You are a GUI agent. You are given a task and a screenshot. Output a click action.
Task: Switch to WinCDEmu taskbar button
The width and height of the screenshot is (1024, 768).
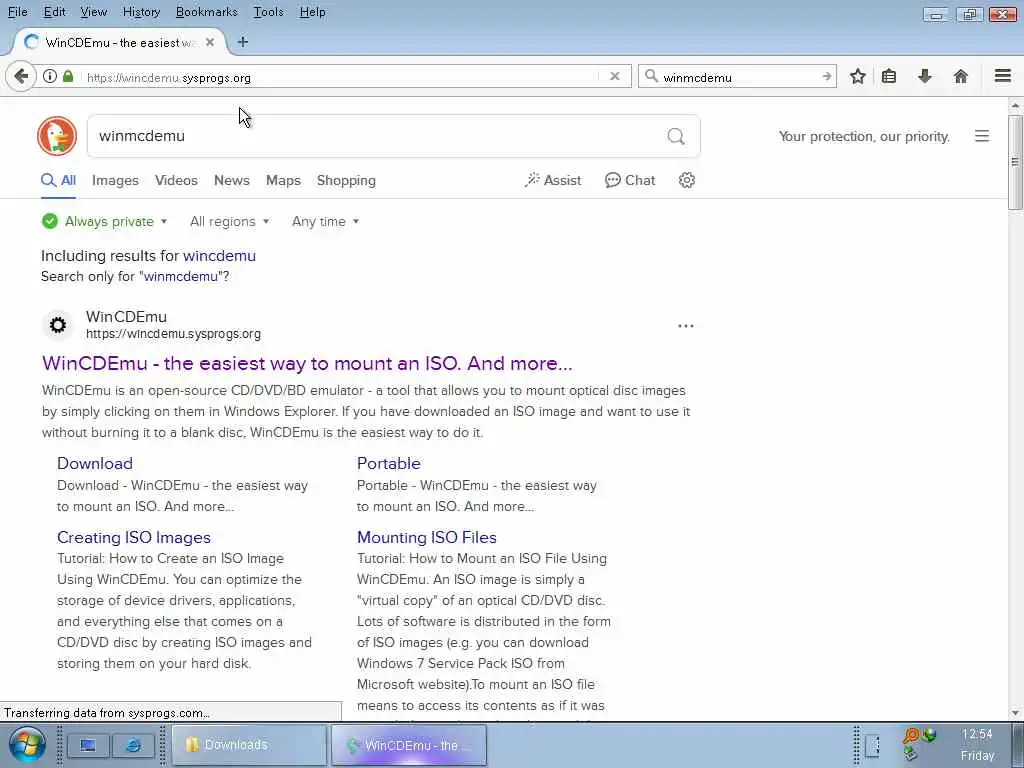click(409, 744)
